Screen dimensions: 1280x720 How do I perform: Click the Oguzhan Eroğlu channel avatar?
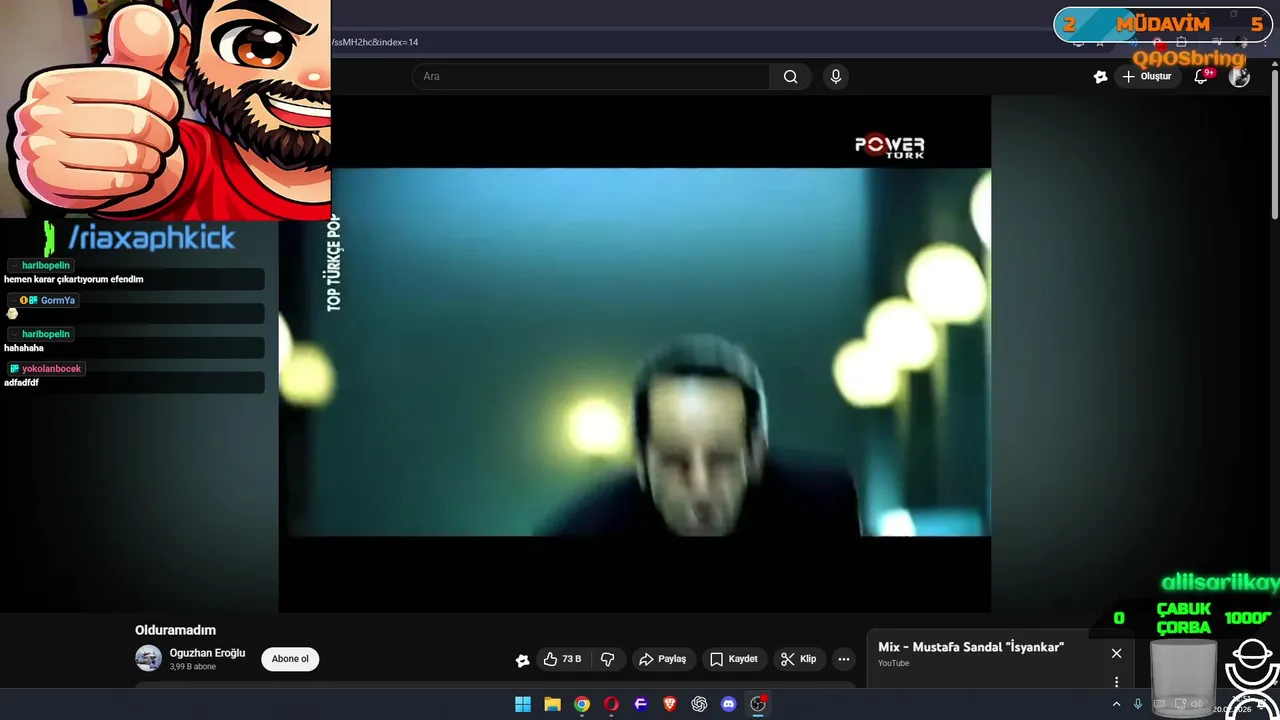tap(148, 658)
